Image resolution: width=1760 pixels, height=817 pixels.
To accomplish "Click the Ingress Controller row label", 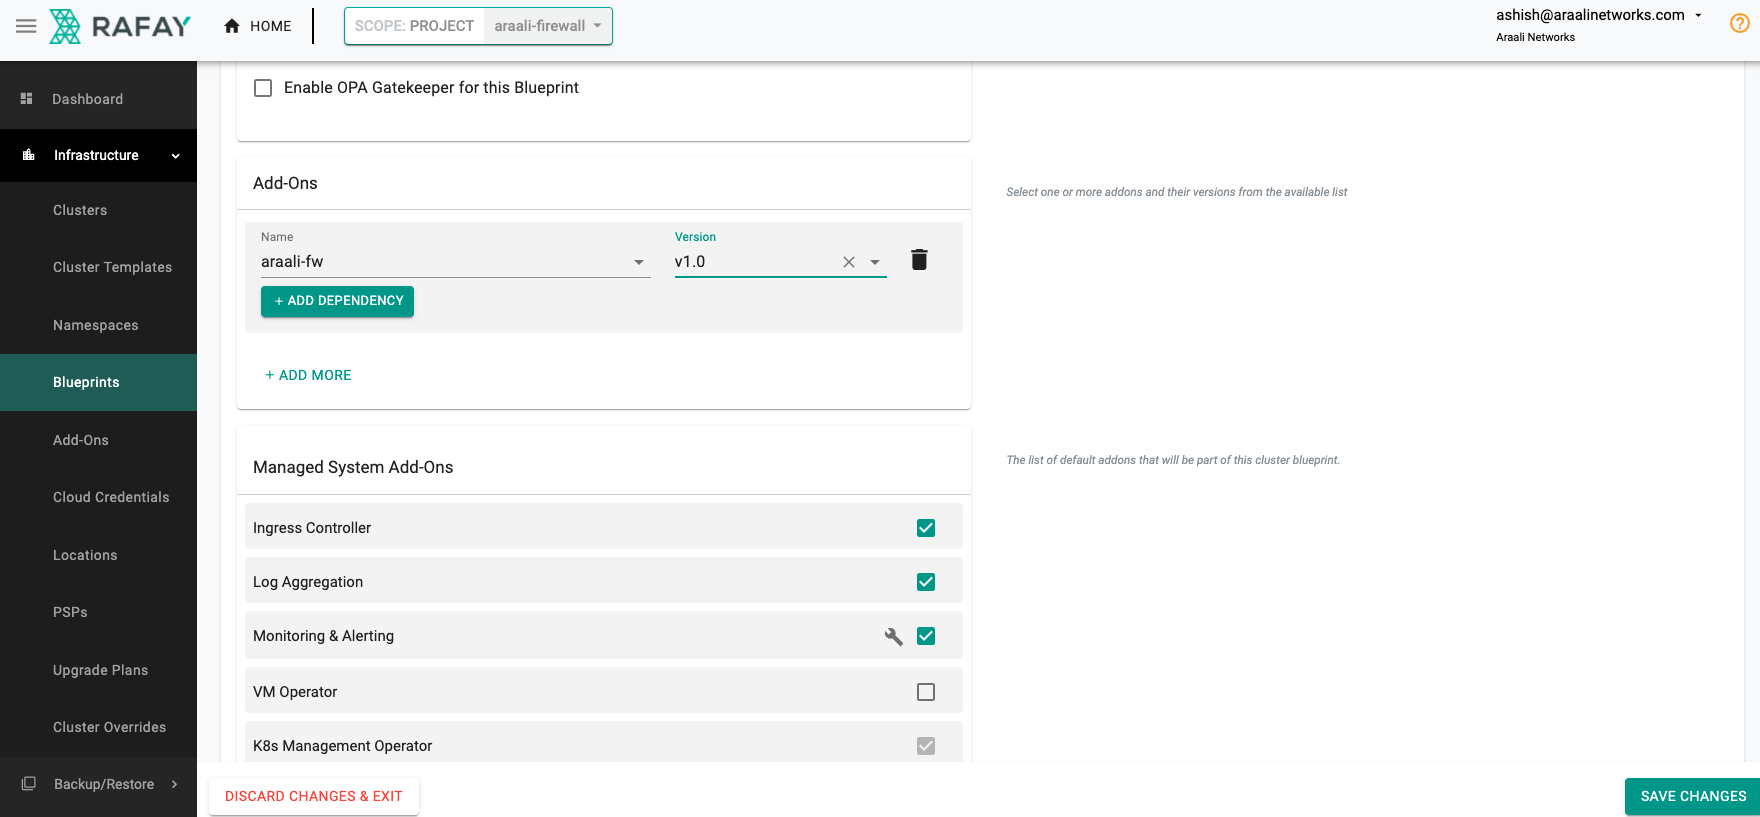I will 312,528.
